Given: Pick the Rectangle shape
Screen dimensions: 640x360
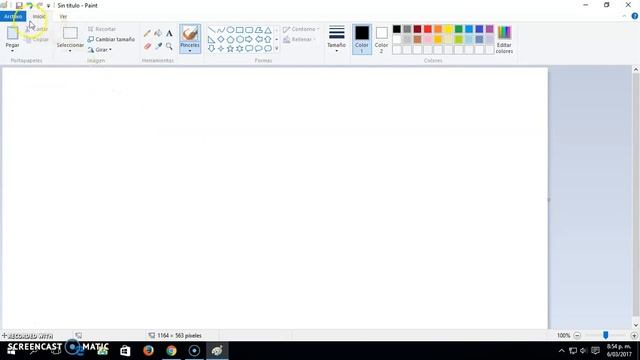Looking at the screenshot, I should coord(240,30).
